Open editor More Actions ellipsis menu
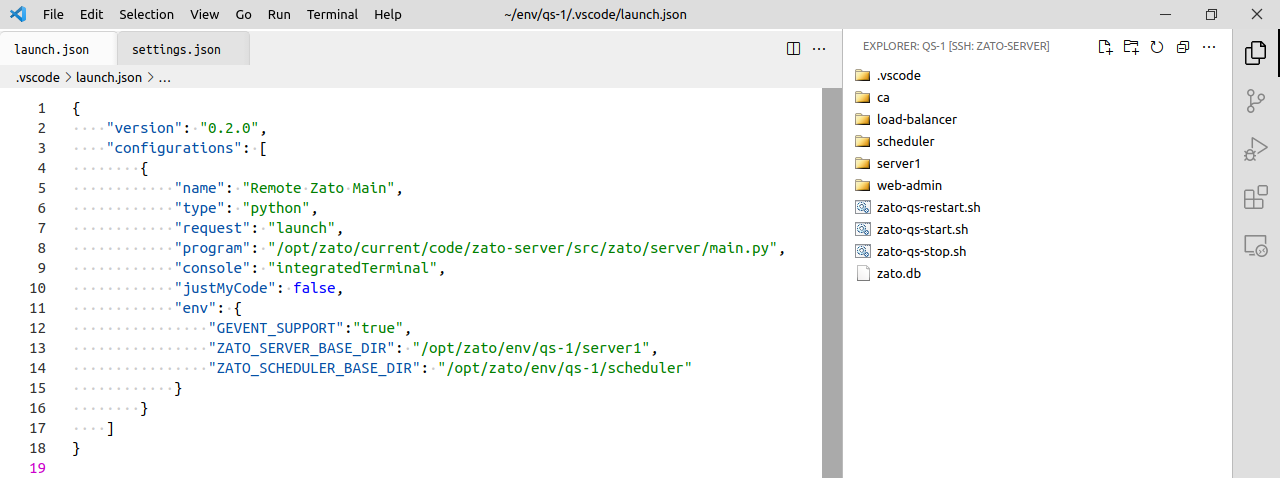 [x=819, y=48]
